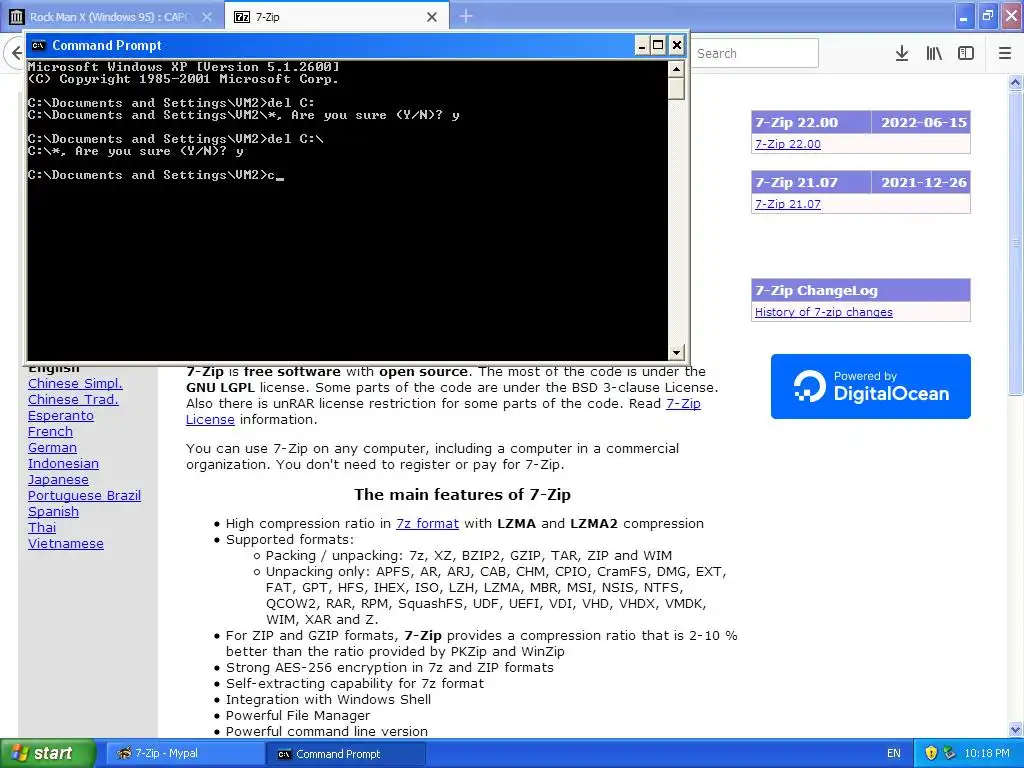Select Esperanto language link
Viewport: 1024px width, 768px height.
tap(61, 415)
